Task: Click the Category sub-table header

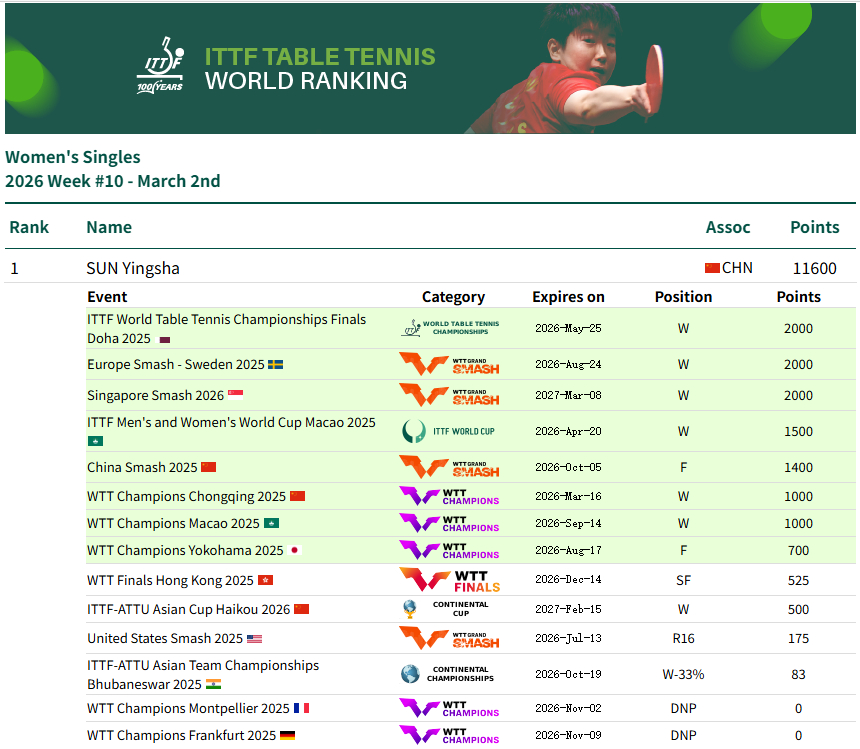Action: [453, 297]
